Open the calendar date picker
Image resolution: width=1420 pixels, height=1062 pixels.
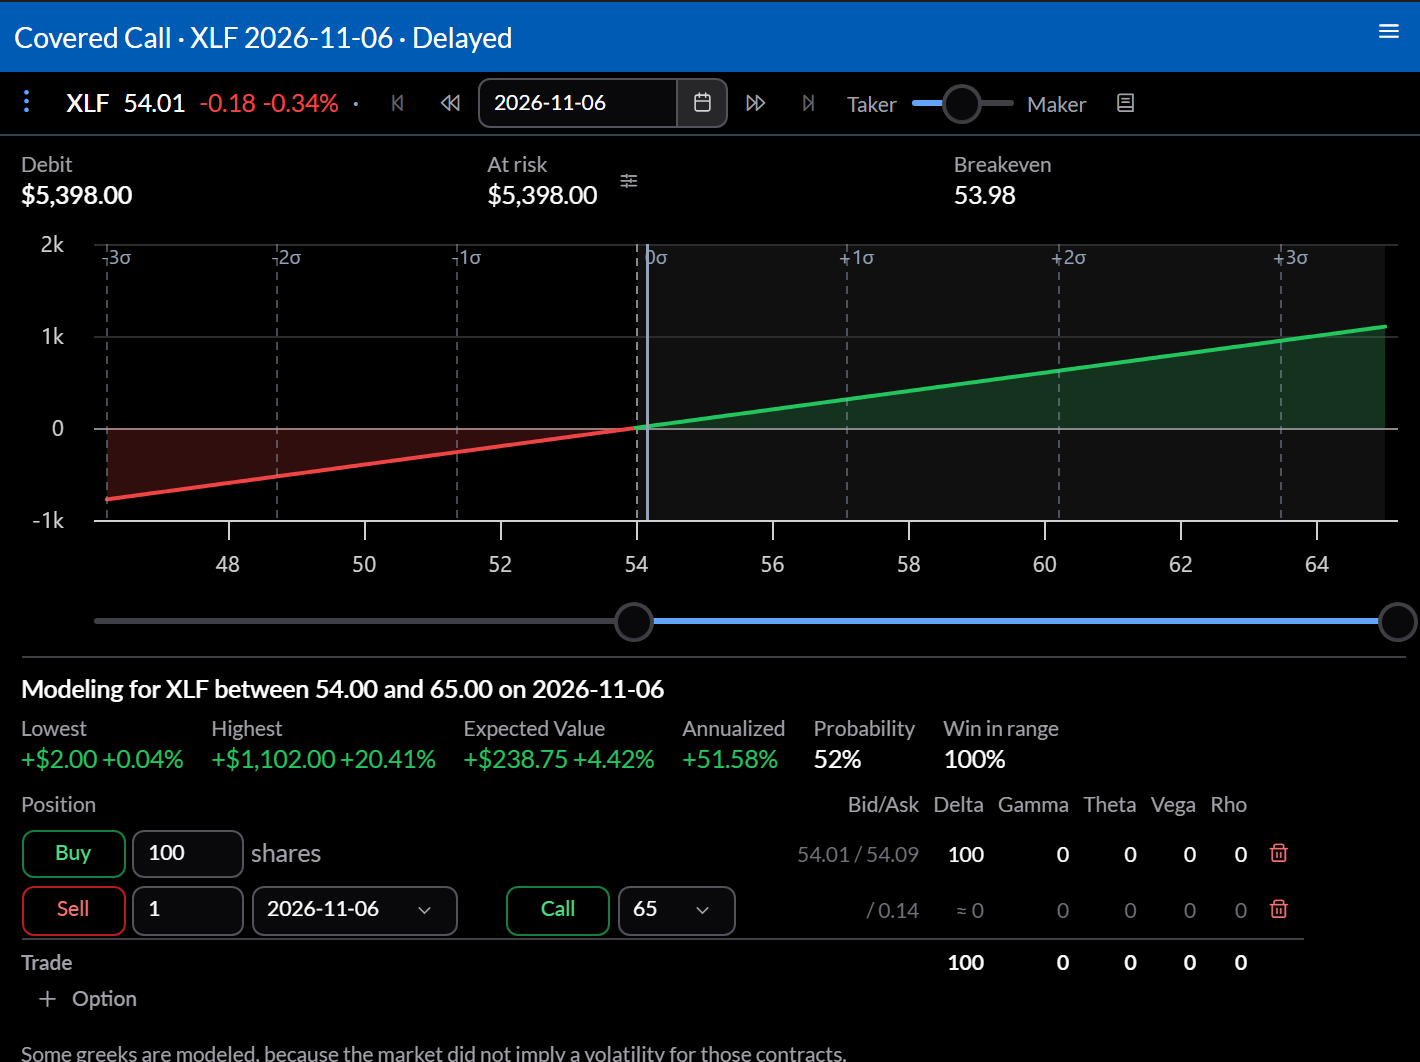[702, 103]
